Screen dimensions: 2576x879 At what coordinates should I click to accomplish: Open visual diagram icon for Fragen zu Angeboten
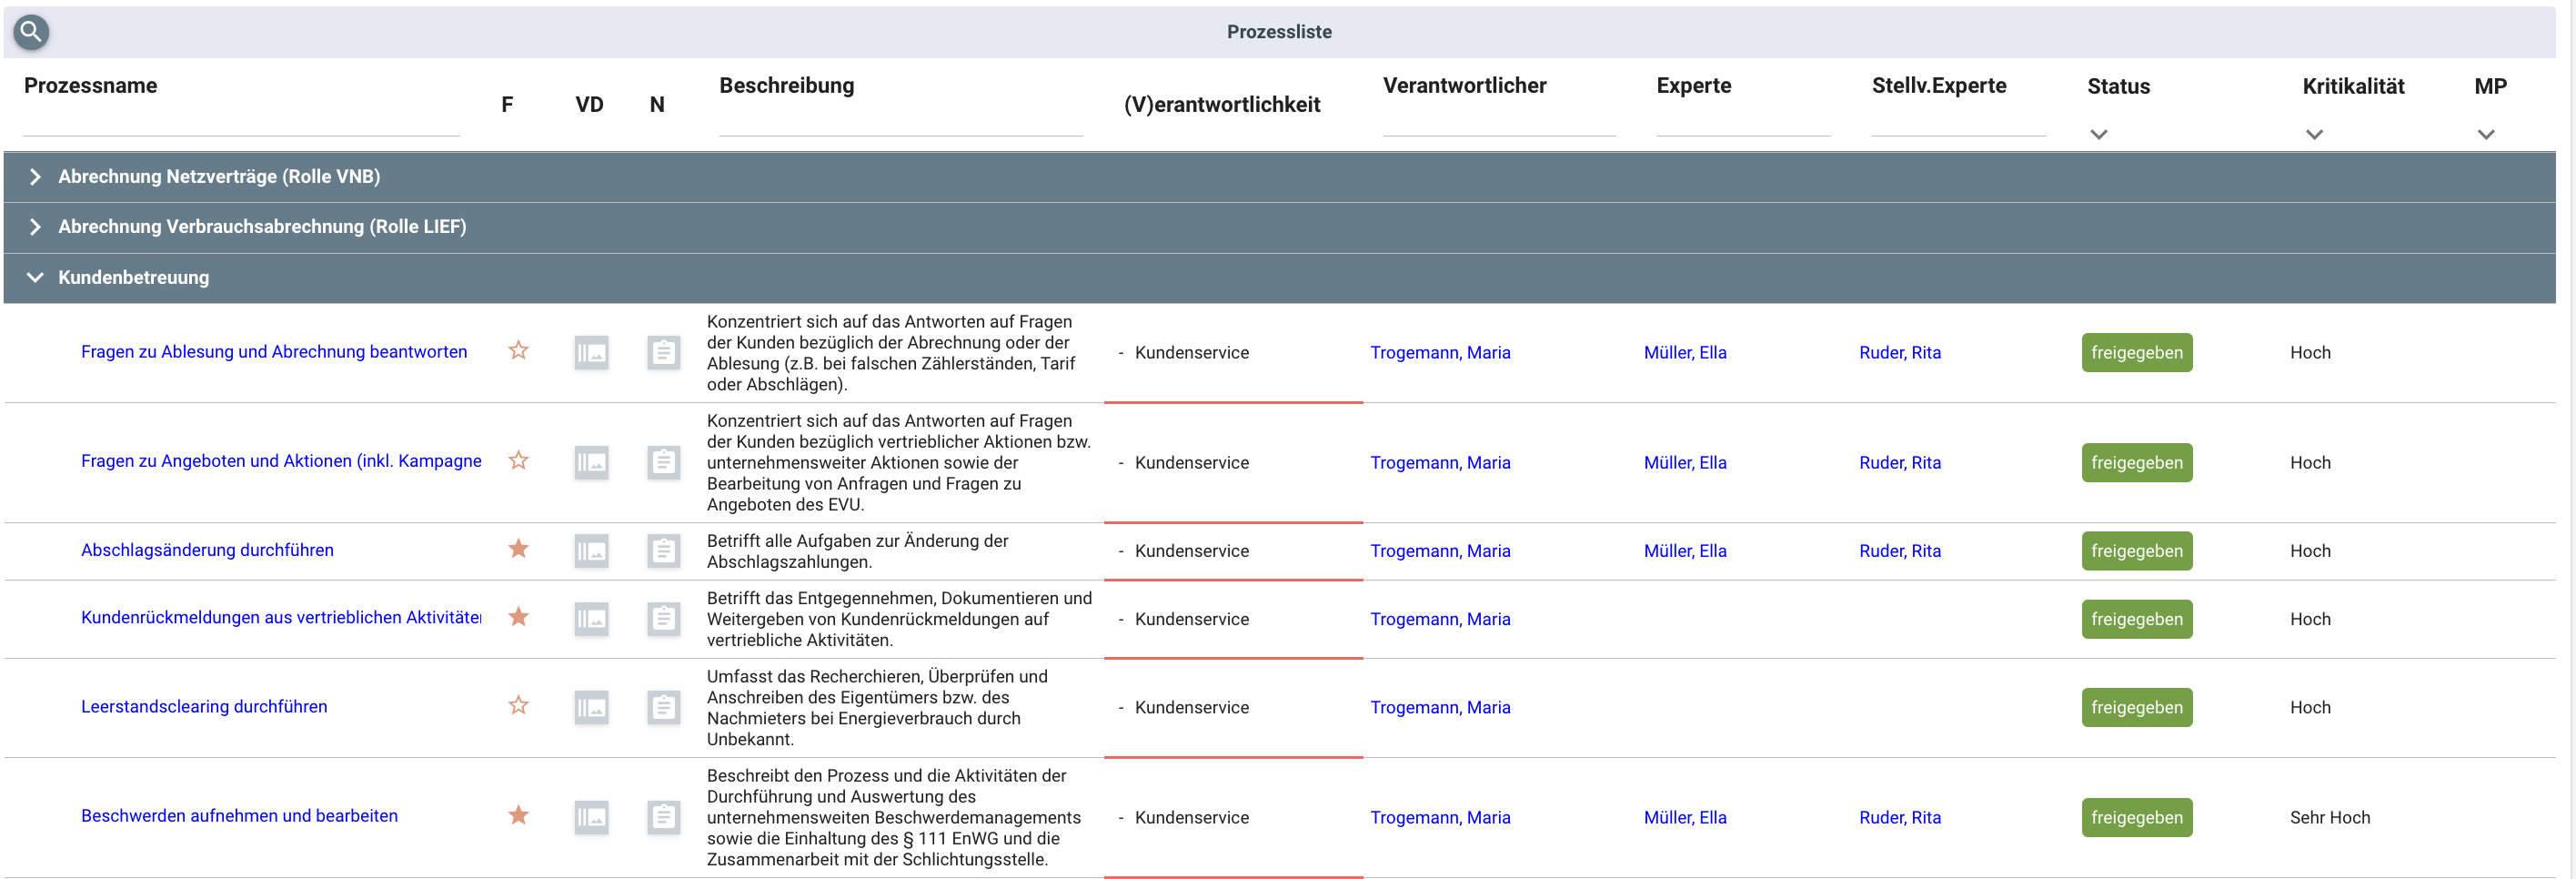click(591, 462)
